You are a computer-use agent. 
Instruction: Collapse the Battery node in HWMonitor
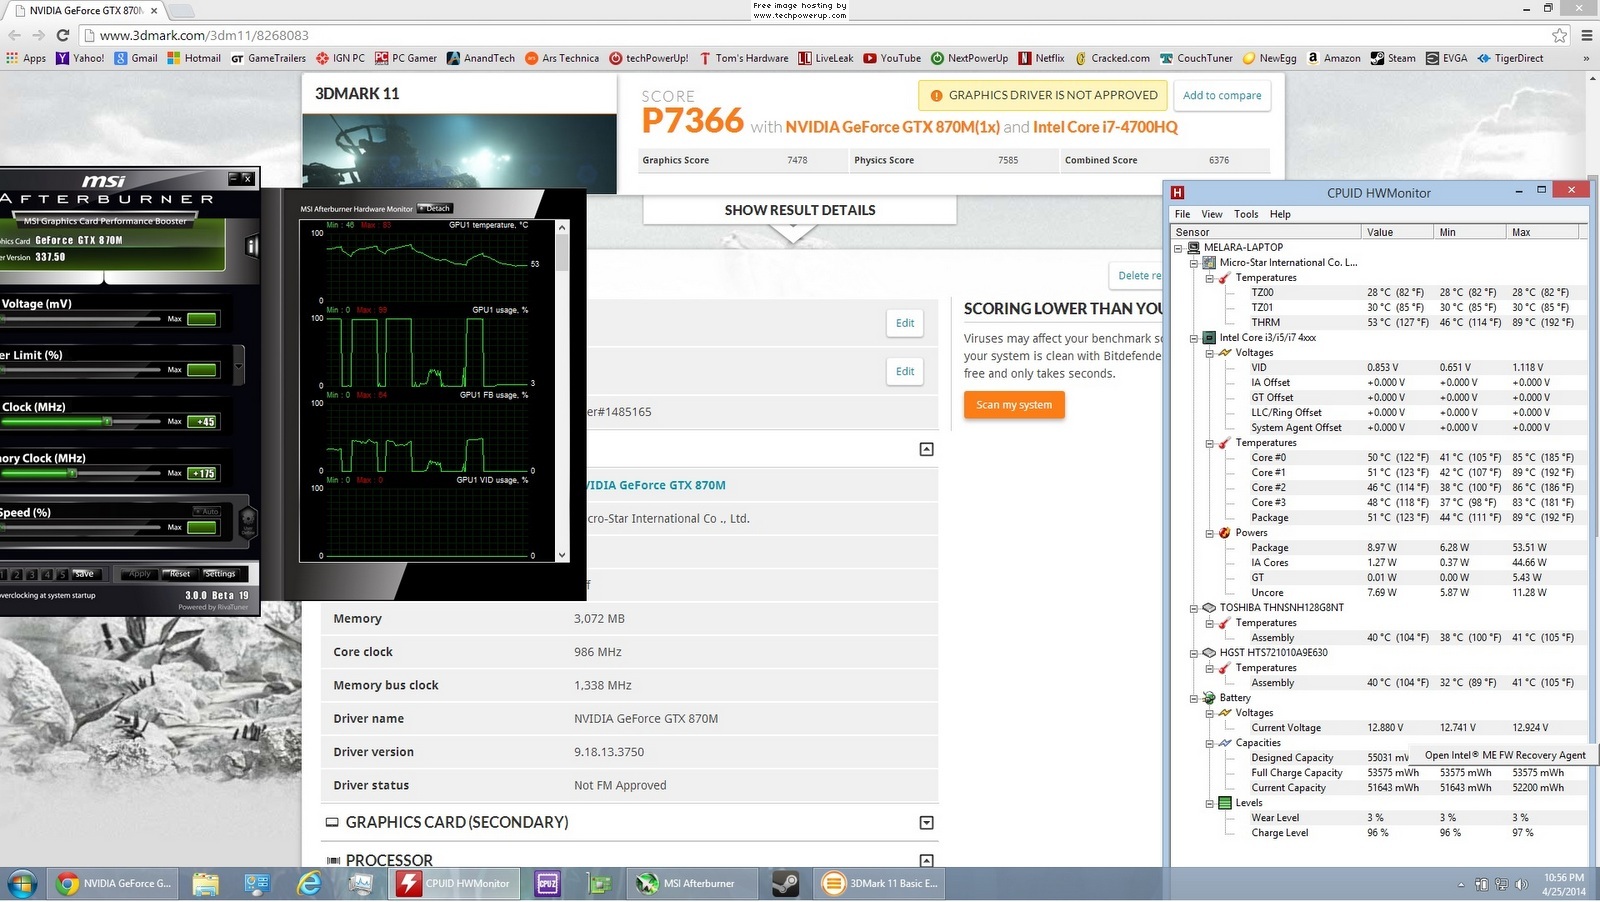click(x=1193, y=698)
